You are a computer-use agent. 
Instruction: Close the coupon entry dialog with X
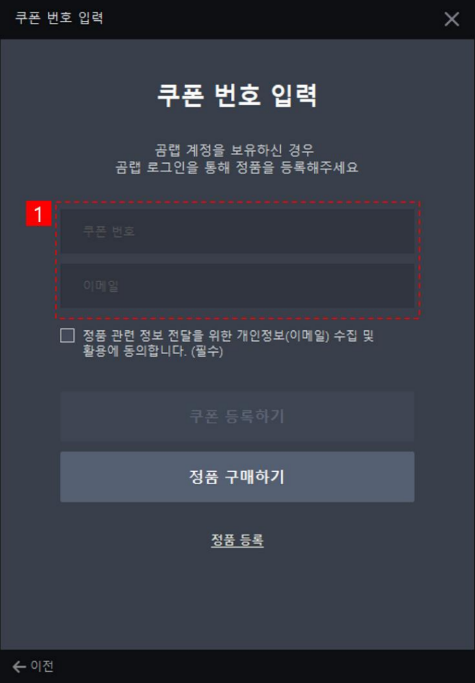(451, 19)
